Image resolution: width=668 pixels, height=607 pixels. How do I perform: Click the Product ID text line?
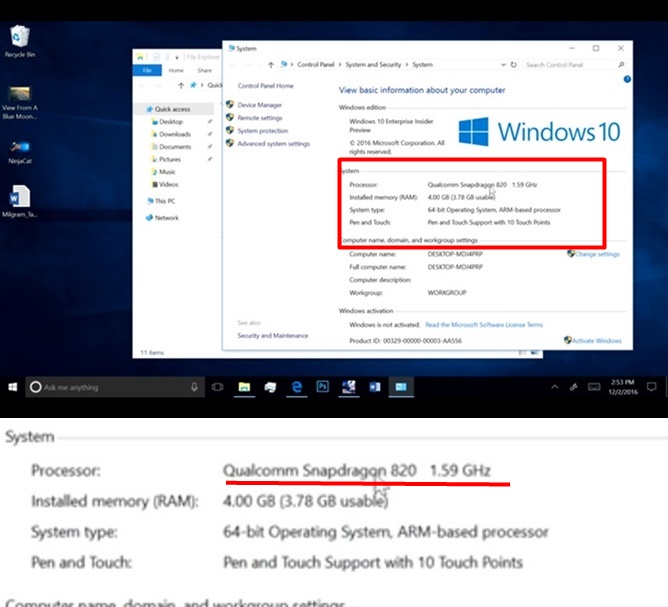(405, 340)
